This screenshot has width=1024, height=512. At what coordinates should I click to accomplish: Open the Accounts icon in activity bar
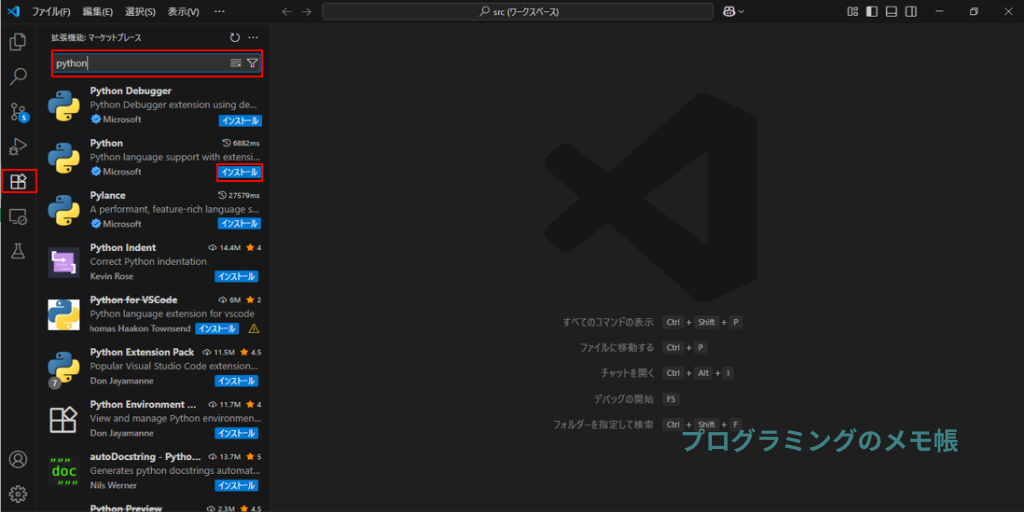(18, 459)
